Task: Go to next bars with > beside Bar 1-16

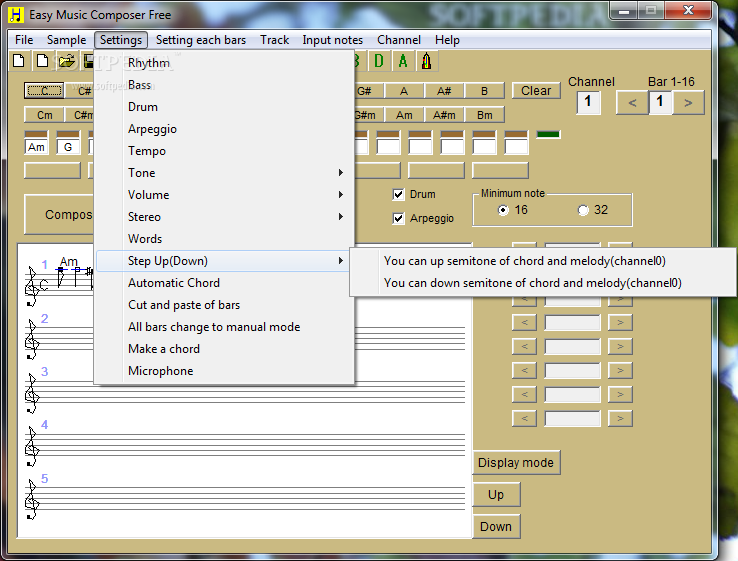Action: point(688,103)
